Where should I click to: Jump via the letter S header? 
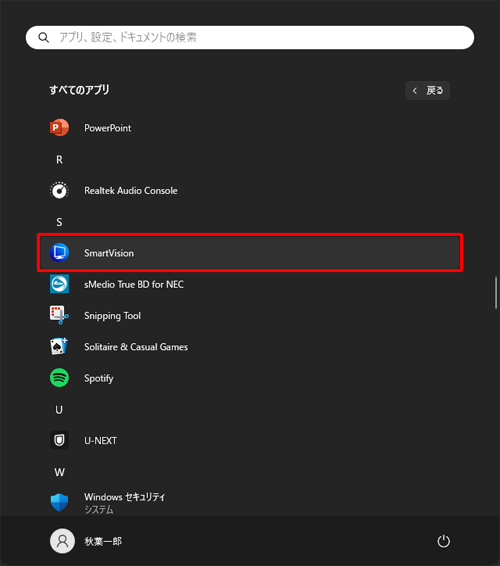tap(59, 222)
